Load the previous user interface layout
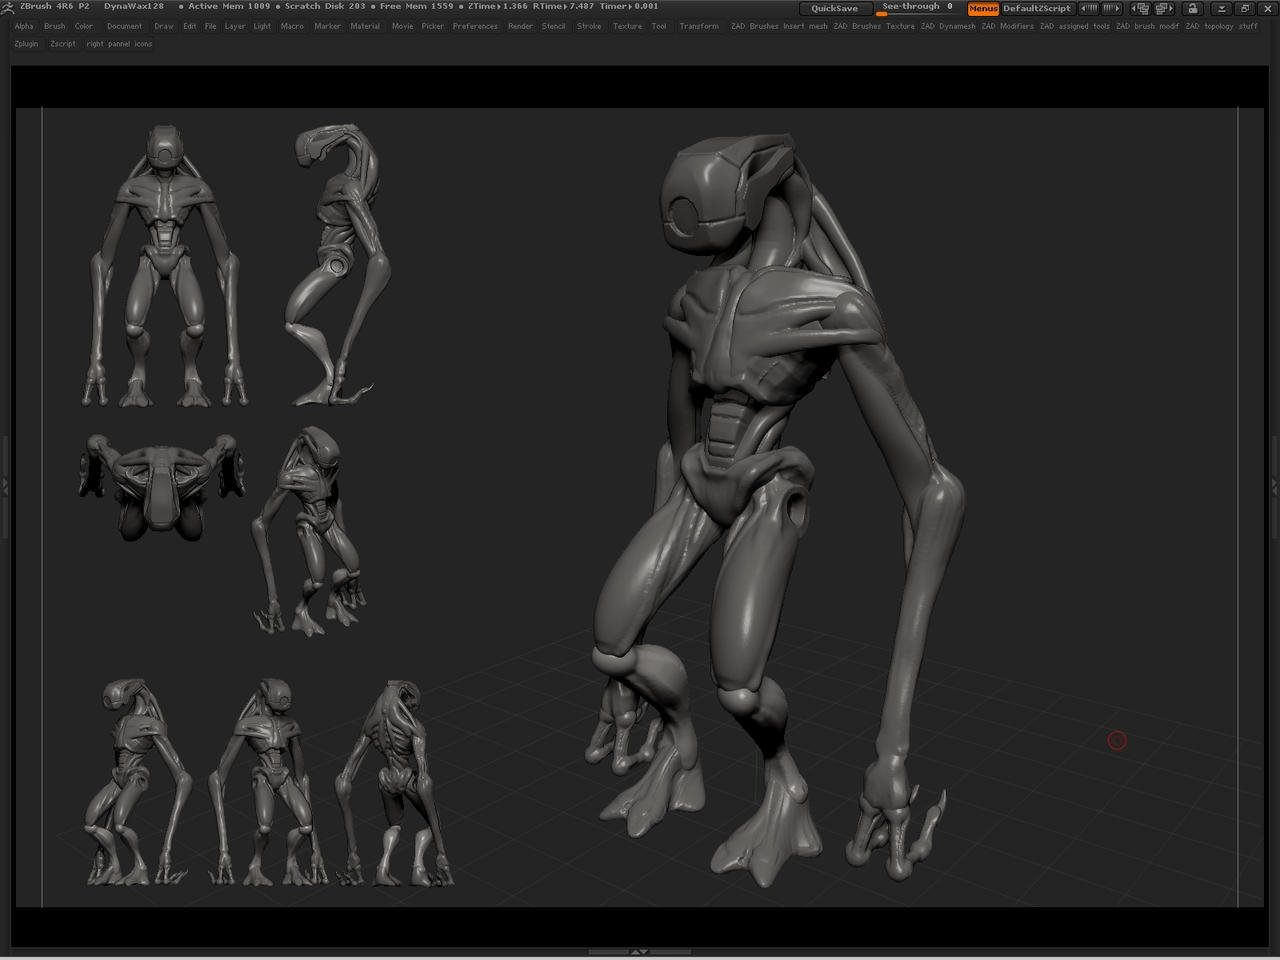 [x=1140, y=8]
